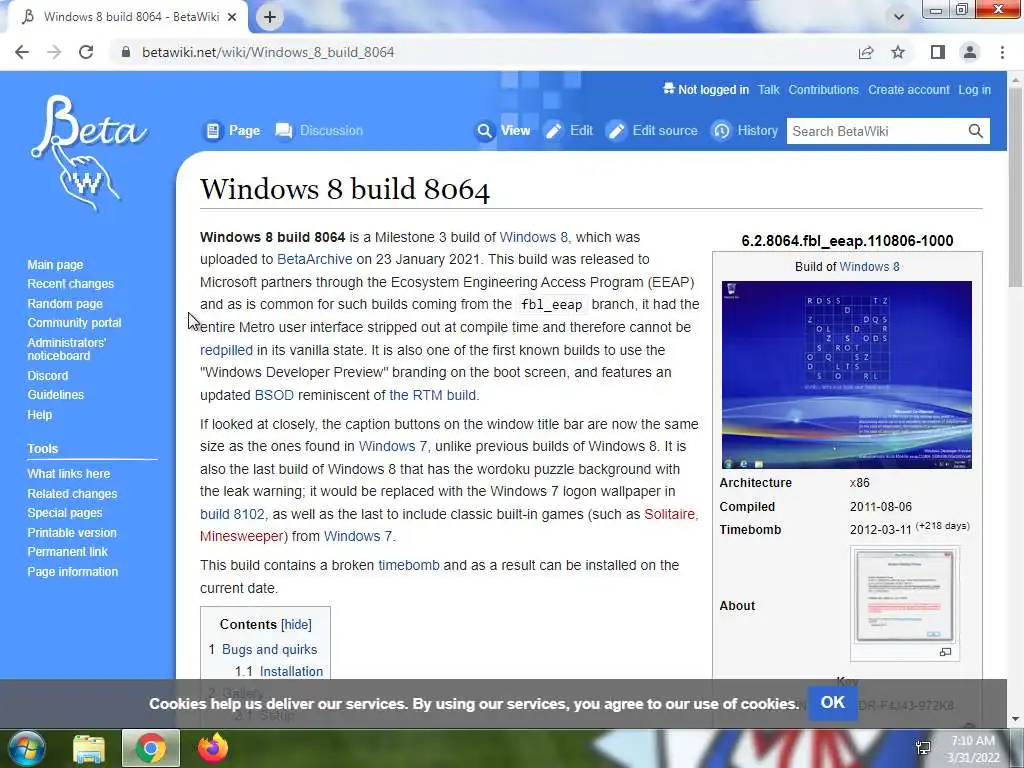Follow the BSOD link
1024x768 pixels.
[x=274, y=395]
